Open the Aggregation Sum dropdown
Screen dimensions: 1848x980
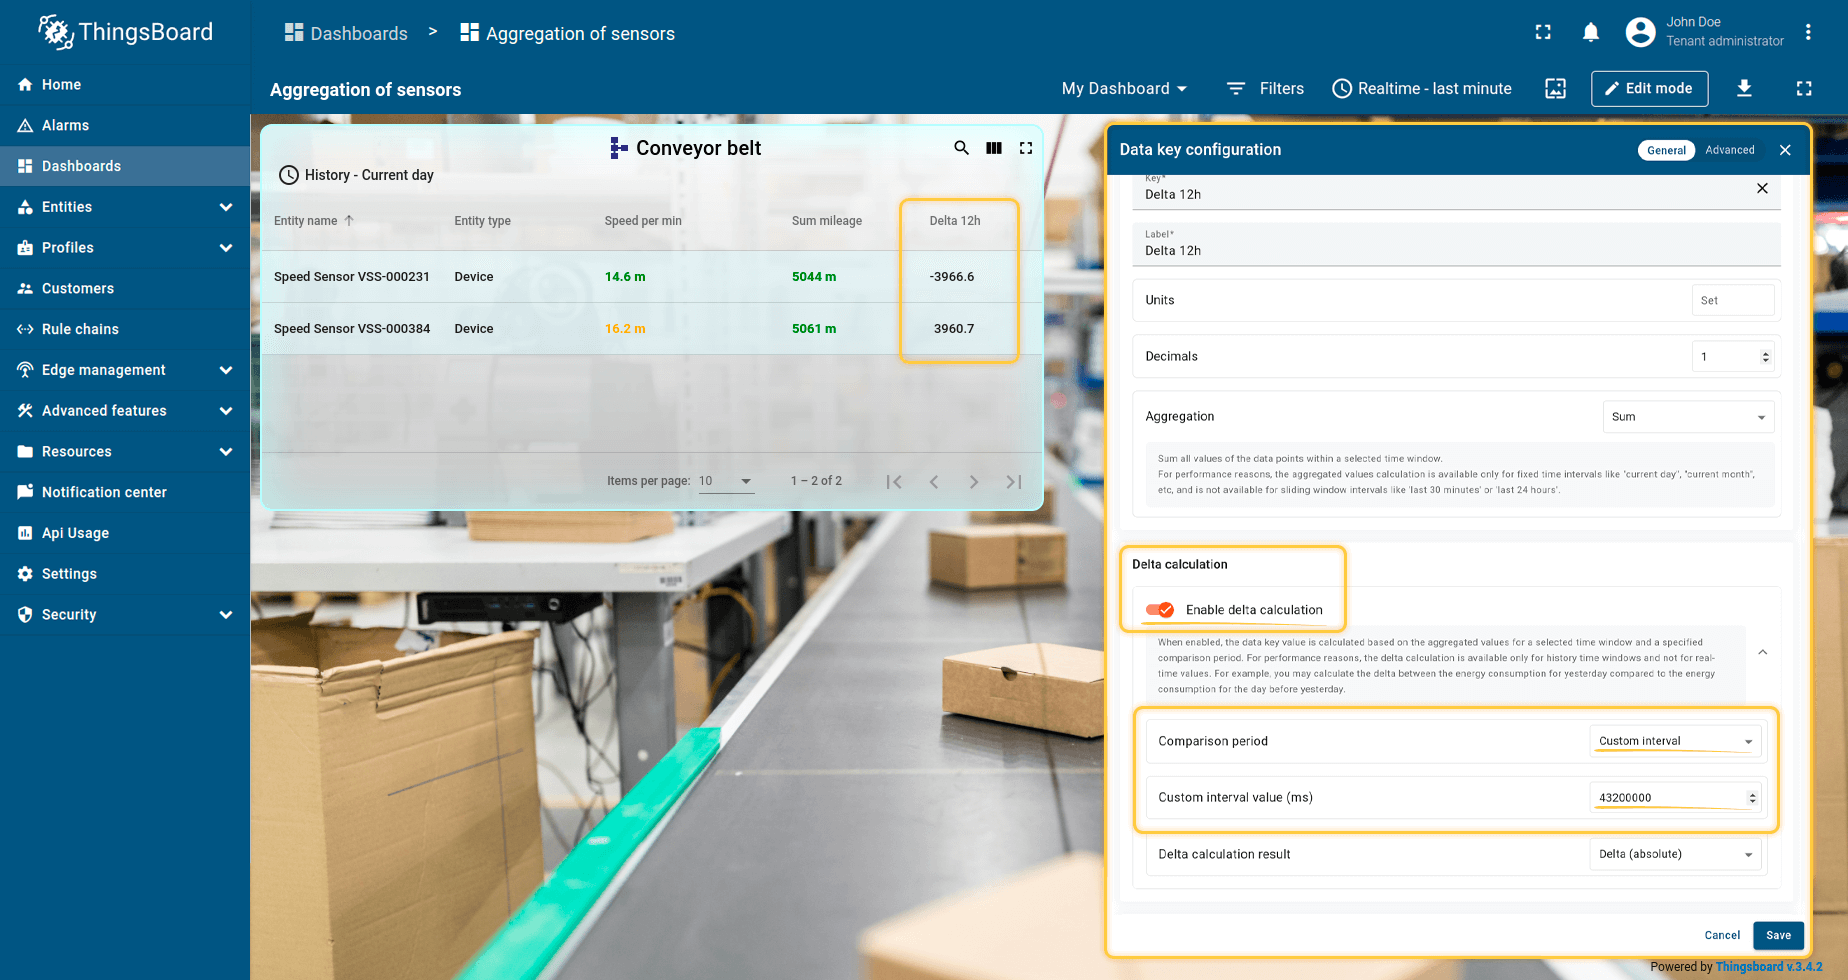[x=1688, y=417]
